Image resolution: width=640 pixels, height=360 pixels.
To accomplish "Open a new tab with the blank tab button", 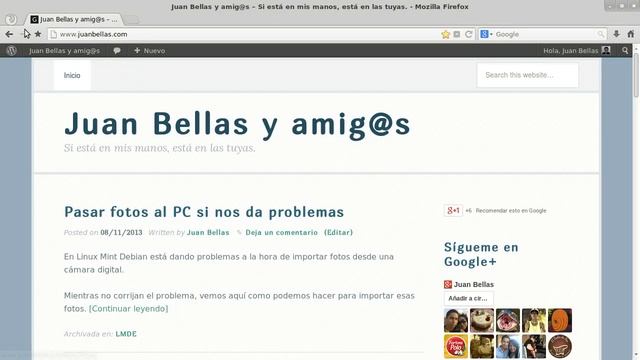I will coord(131,19).
